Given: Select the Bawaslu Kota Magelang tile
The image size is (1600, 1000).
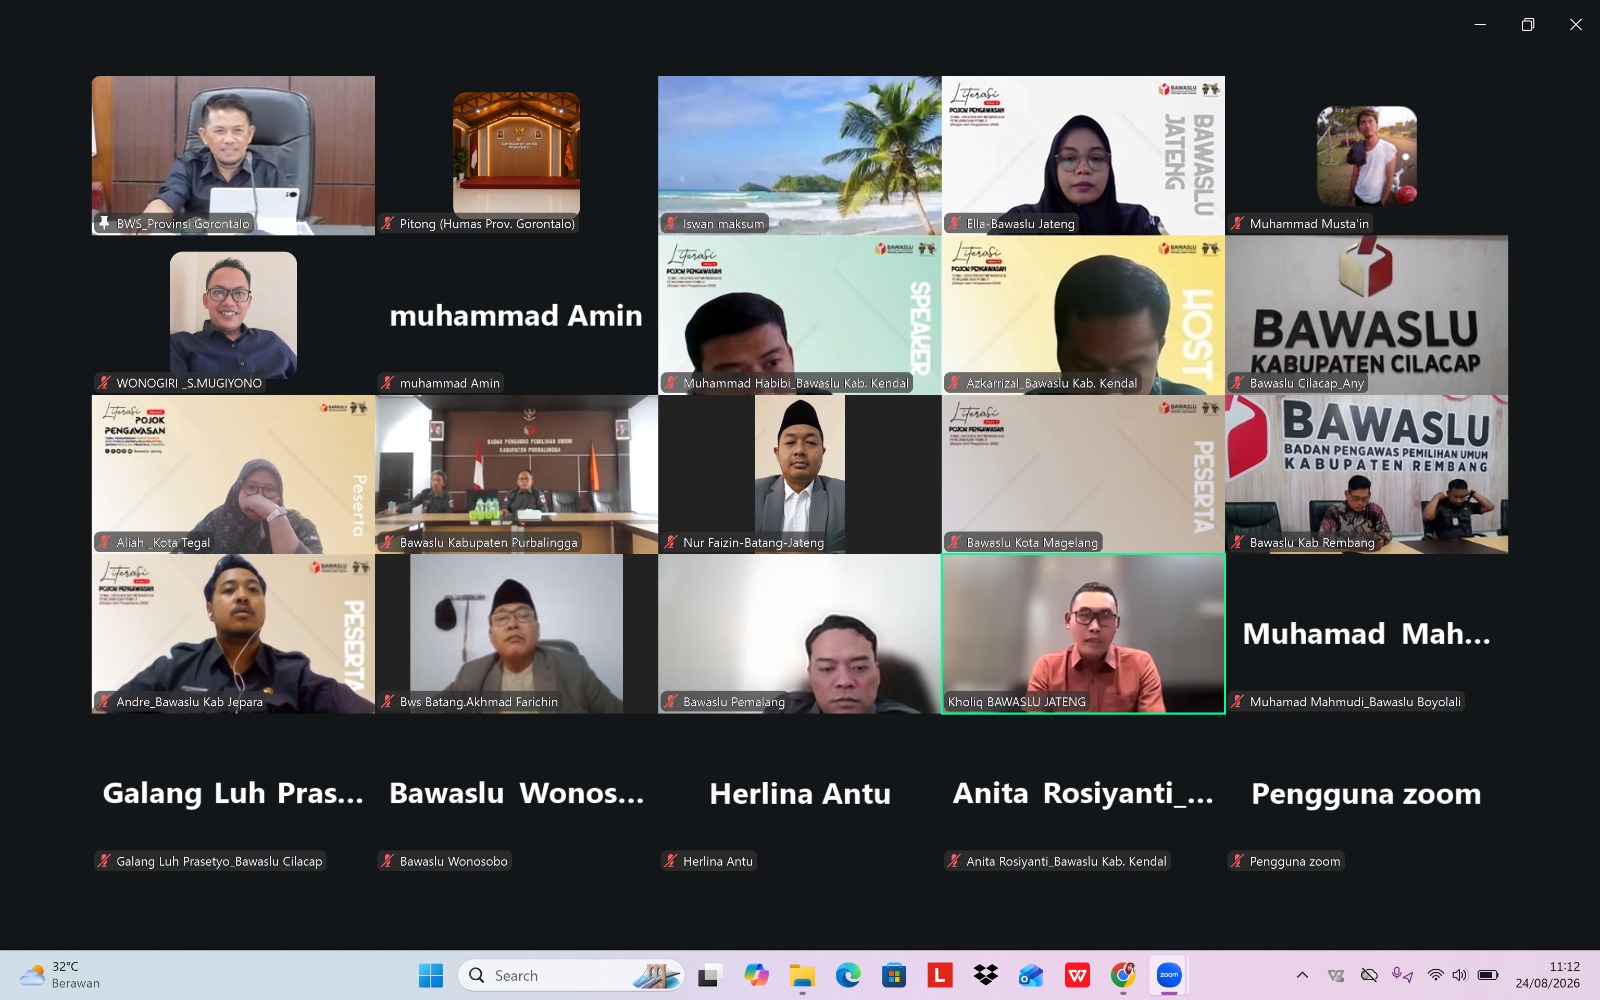Looking at the screenshot, I should click(1083, 474).
